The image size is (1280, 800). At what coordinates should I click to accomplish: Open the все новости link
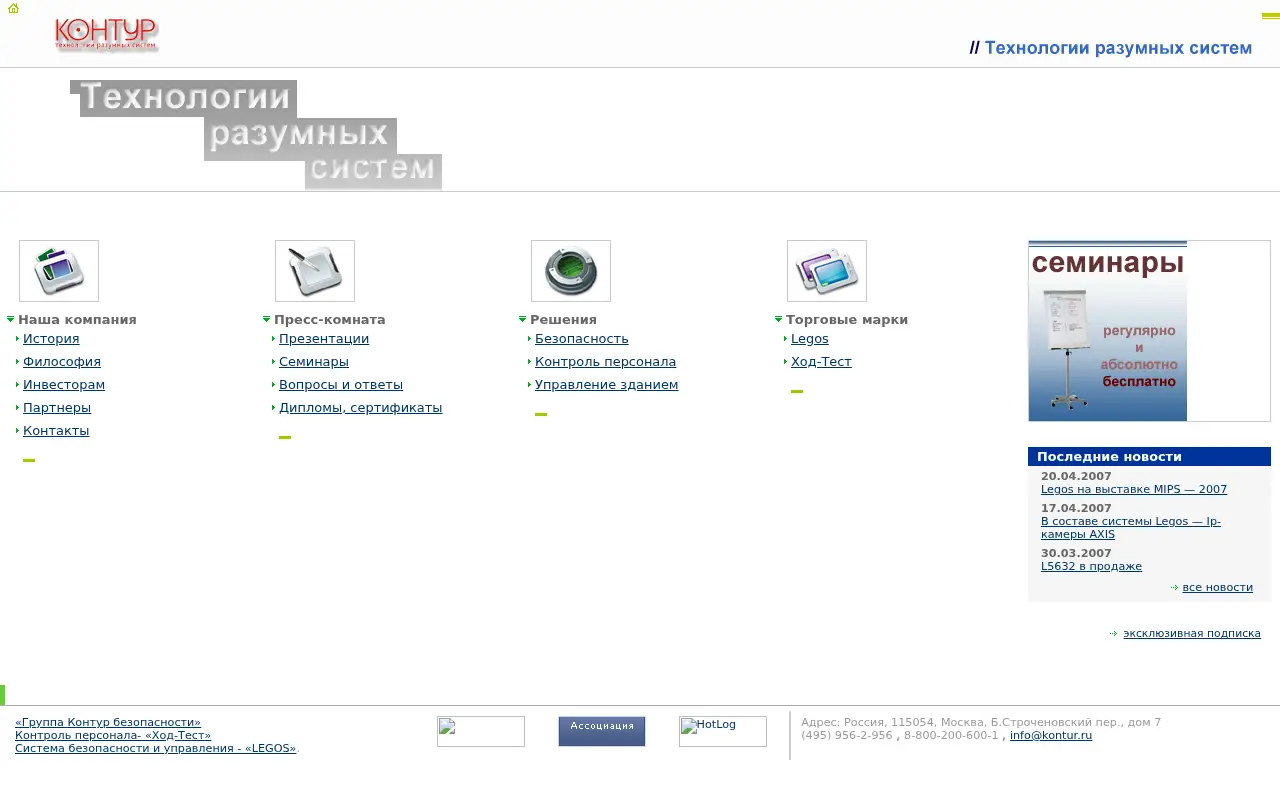1218,588
